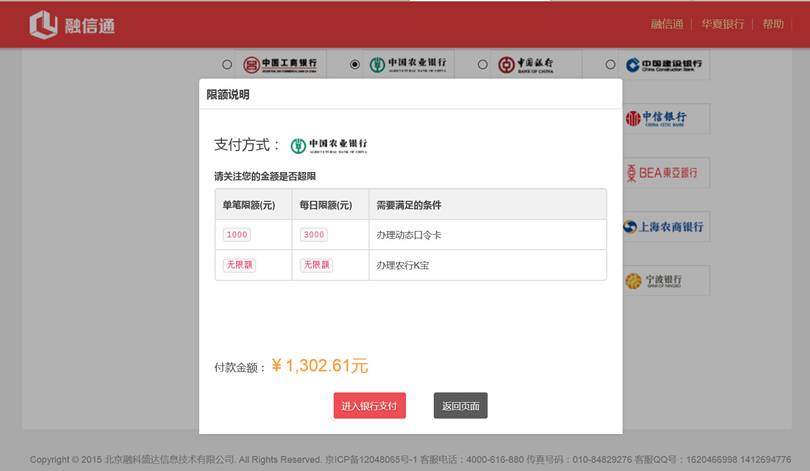Click the 办理动态口令卡 condition cell
This screenshot has width=810, height=471.
coord(488,235)
